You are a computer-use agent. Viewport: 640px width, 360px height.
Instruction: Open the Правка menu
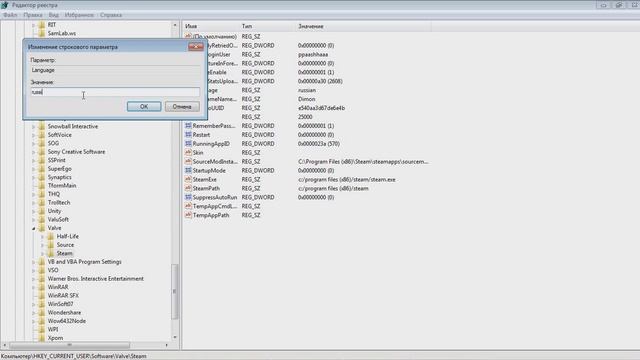33,15
